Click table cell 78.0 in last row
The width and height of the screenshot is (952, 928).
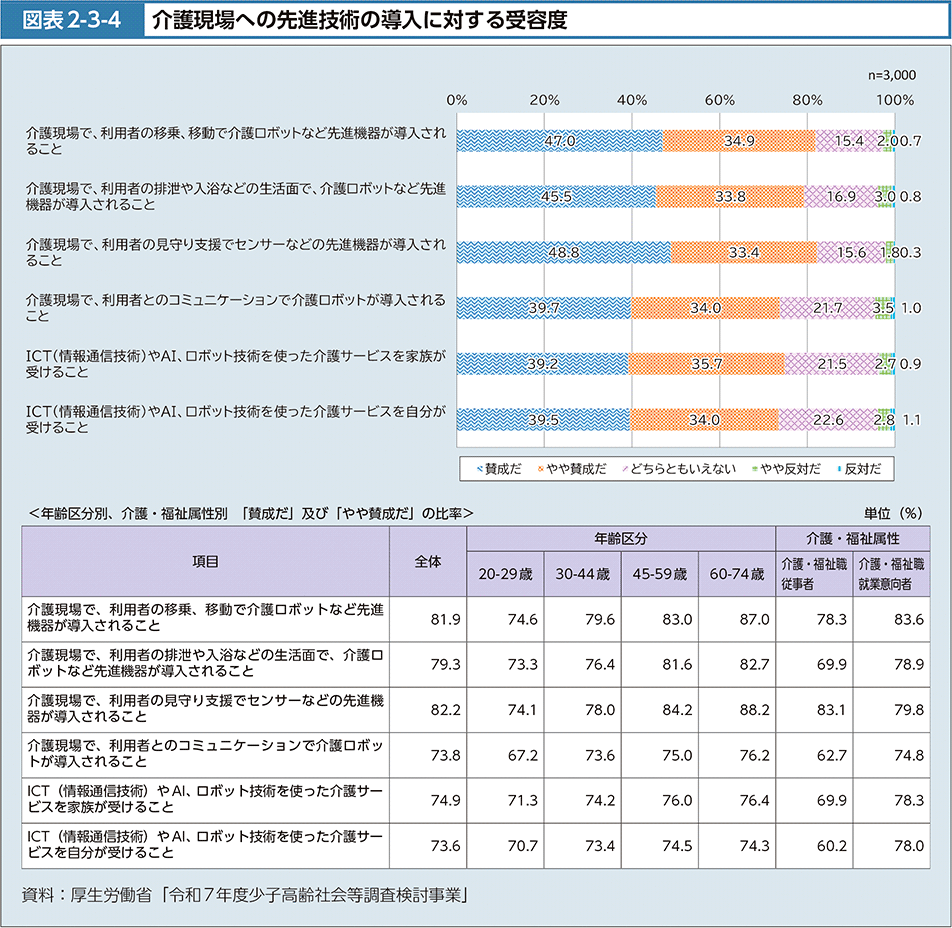[908, 846]
